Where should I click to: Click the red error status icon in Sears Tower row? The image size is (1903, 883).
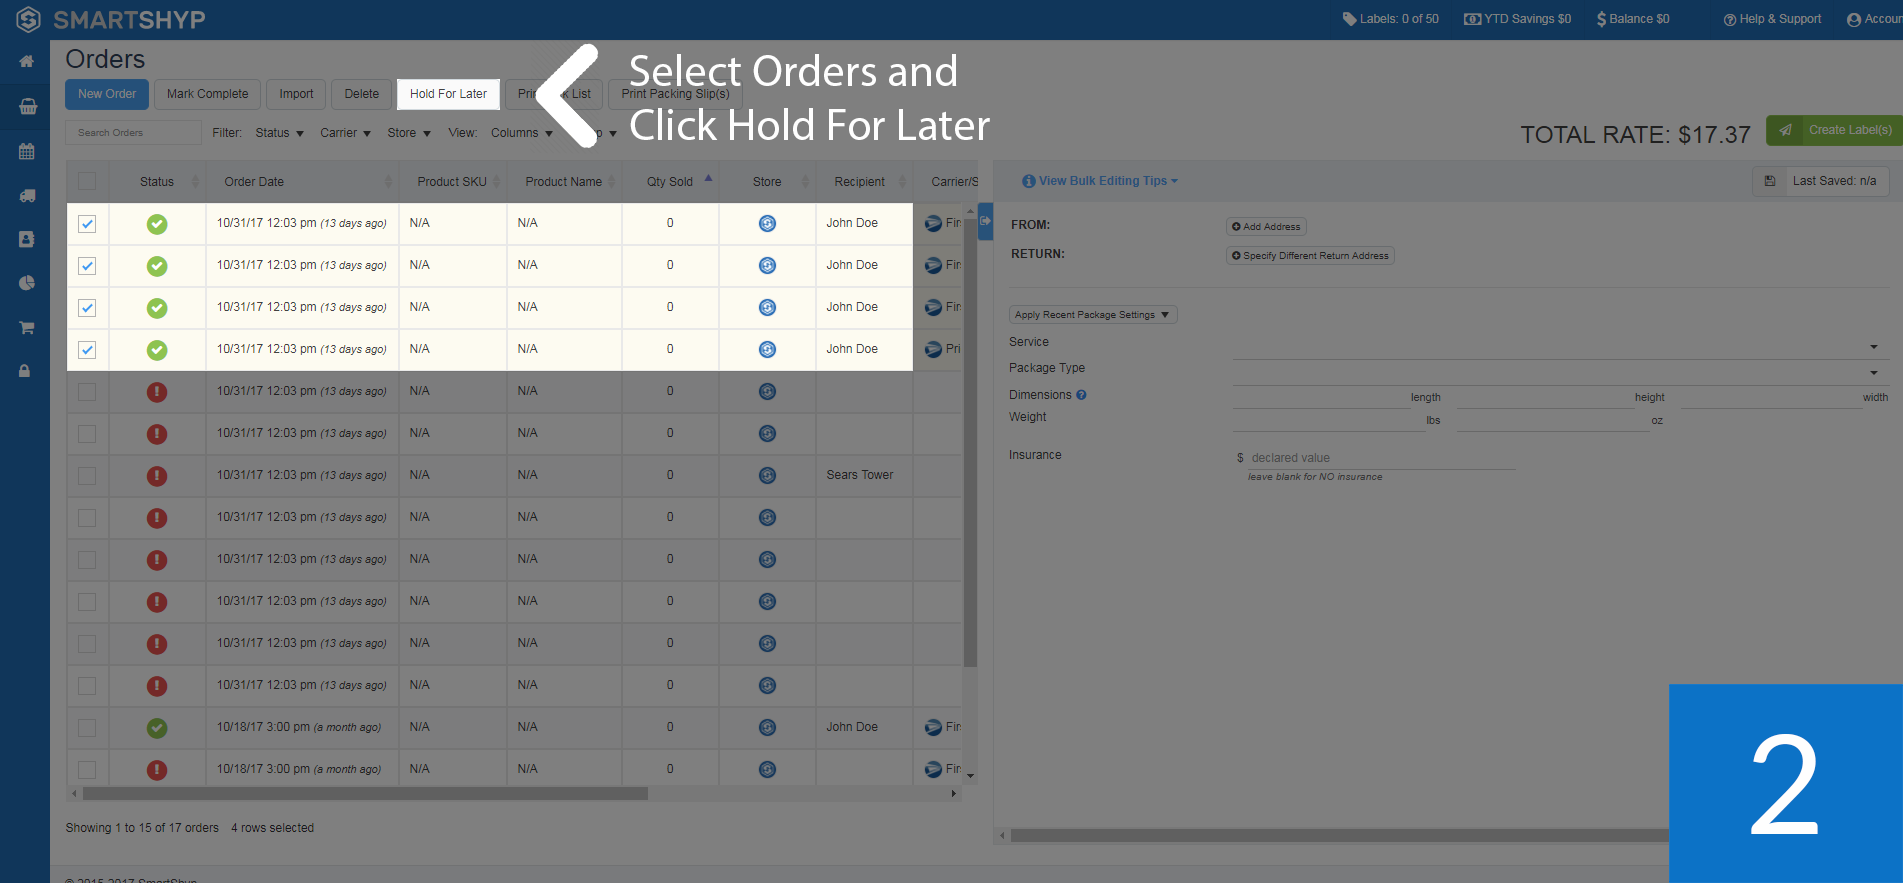click(x=157, y=476)
